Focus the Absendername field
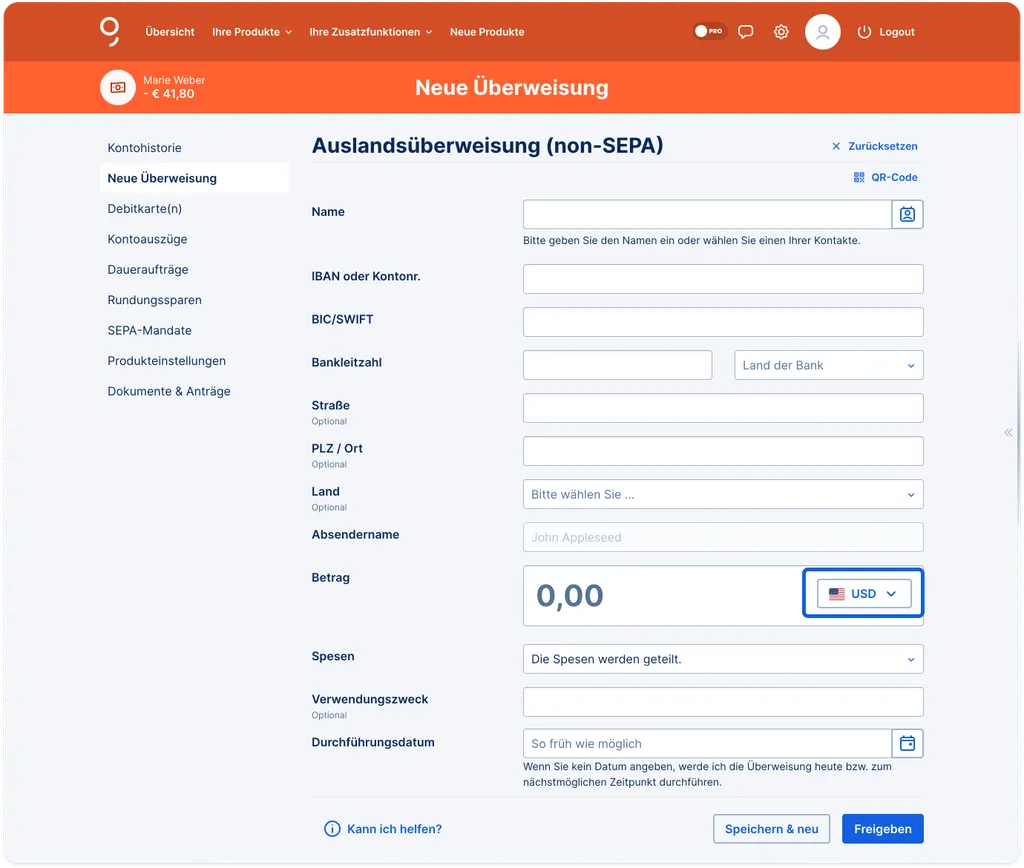 723,538
